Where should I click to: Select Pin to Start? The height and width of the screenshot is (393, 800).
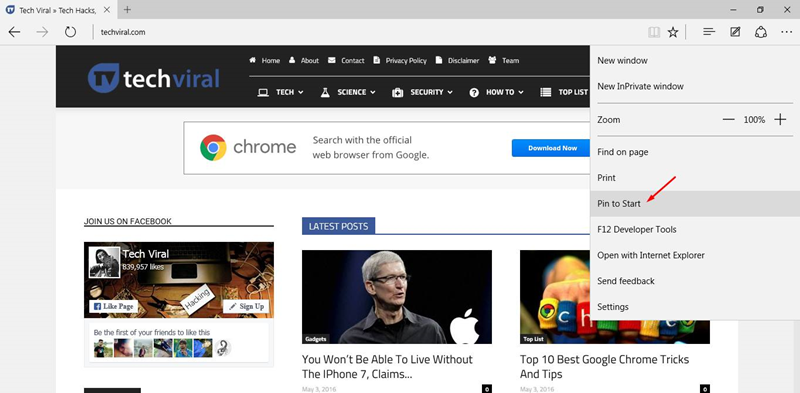click(x=695, y=204)
